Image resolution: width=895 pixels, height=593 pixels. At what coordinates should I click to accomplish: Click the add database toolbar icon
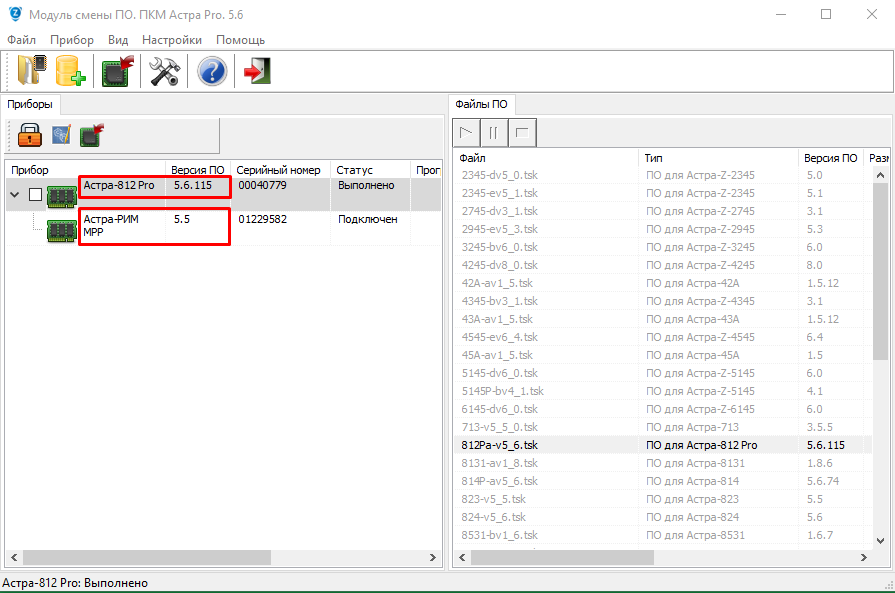click(71, 71)
